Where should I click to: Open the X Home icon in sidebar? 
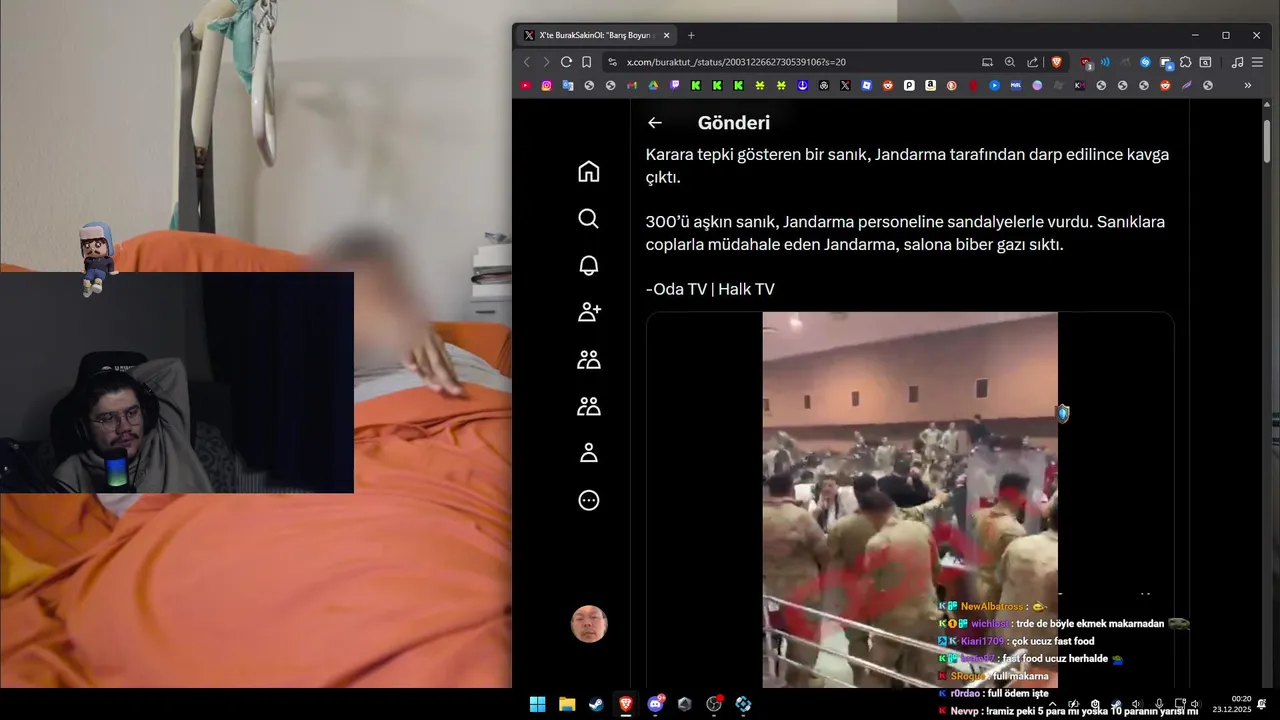point(589,171)
